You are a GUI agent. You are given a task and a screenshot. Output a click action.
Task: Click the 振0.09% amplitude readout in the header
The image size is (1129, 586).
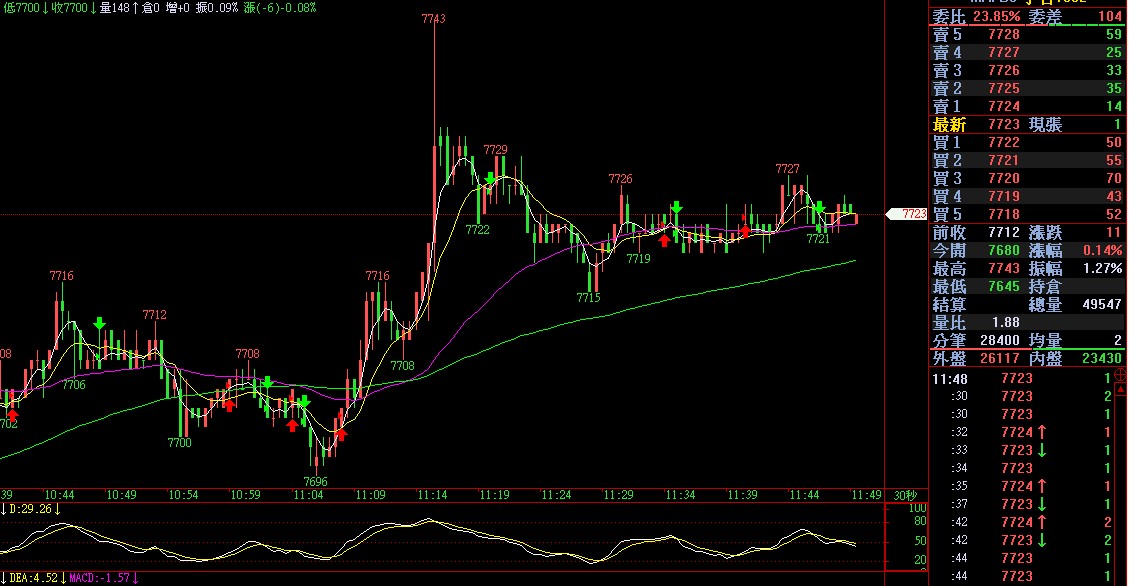click(x=217, y=8)
